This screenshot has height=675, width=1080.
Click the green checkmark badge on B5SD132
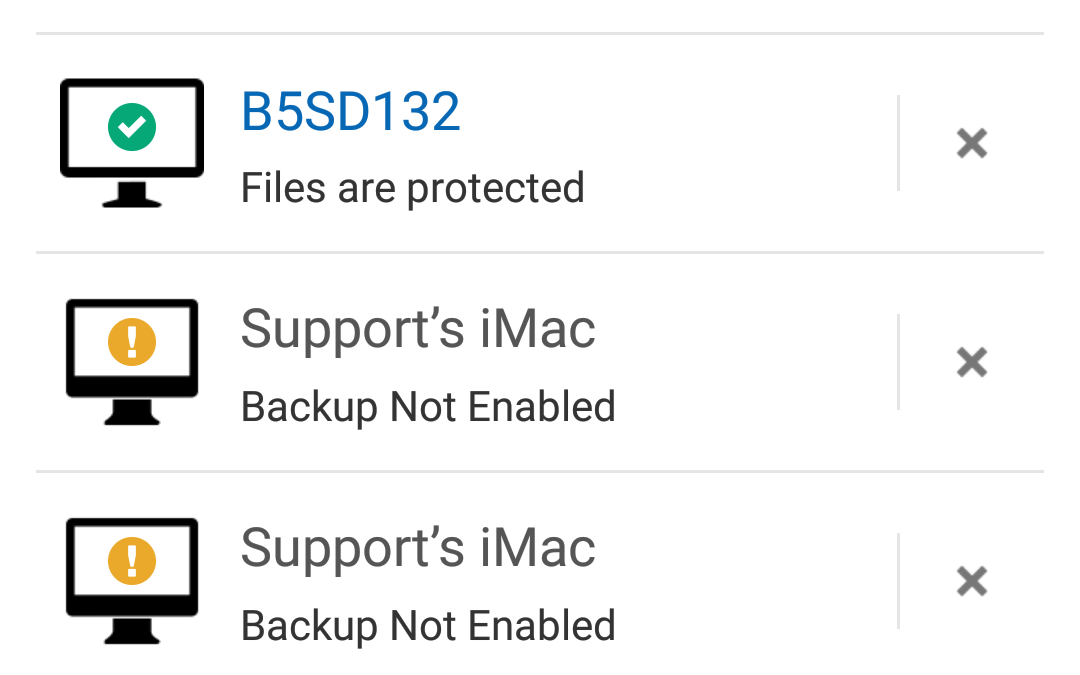tap(132, 127)
